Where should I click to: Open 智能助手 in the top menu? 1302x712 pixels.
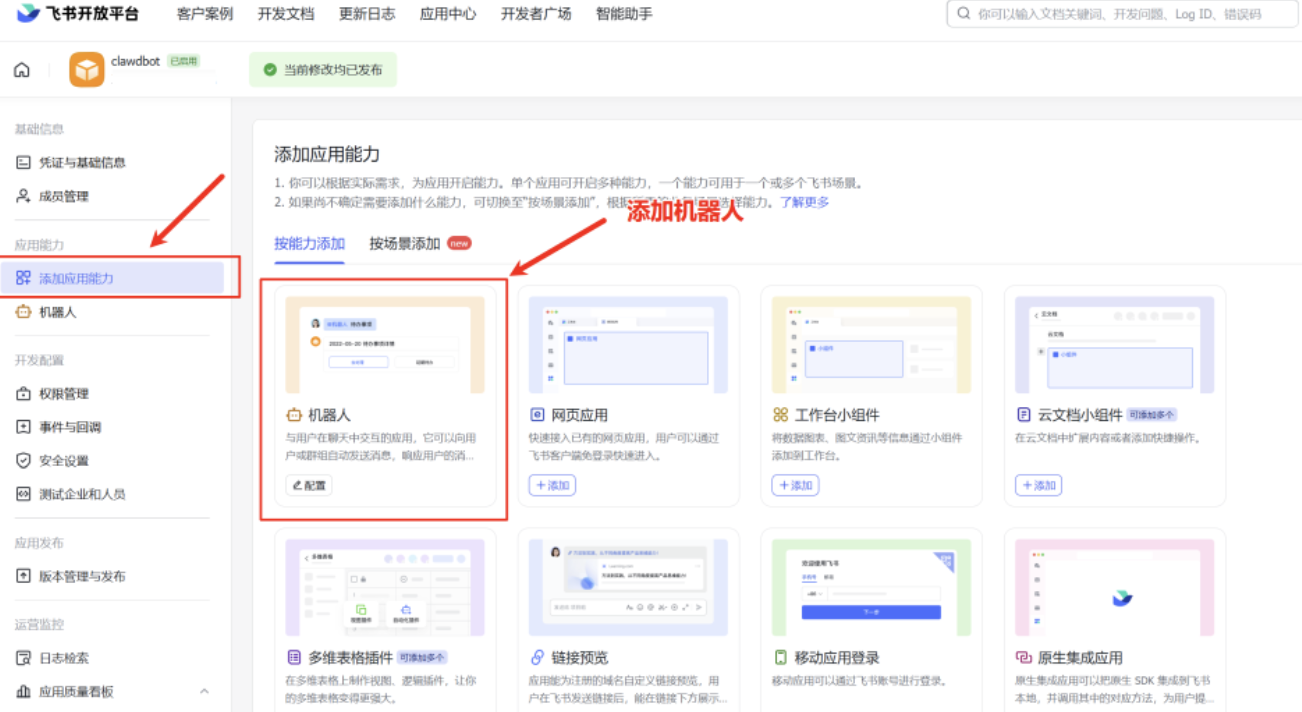pos(624,14)
